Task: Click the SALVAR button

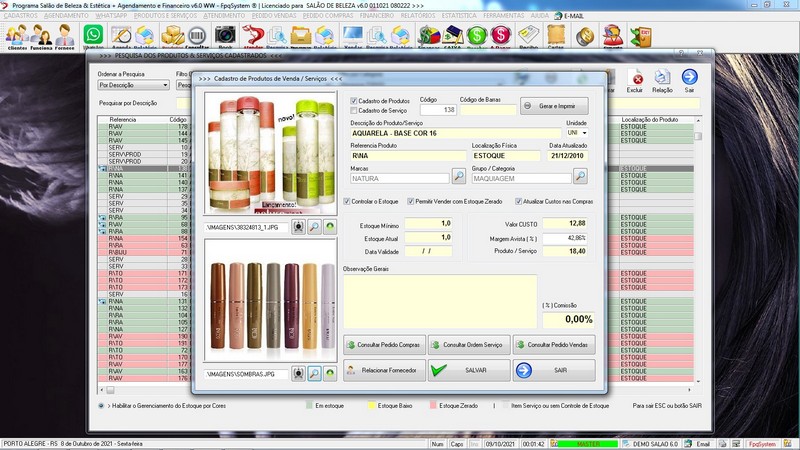Action: [469, 370]
